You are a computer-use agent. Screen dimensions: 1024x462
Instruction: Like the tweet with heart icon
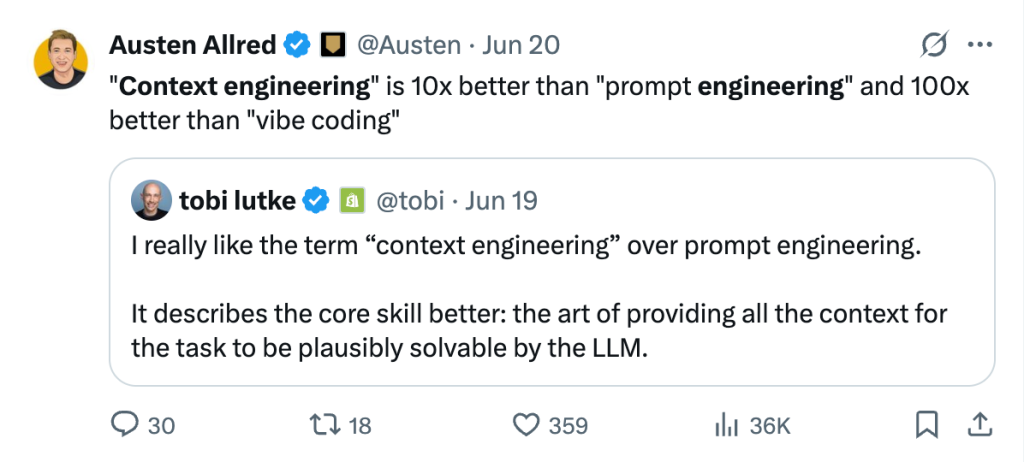pyautogui.click(x=526, y=425)
